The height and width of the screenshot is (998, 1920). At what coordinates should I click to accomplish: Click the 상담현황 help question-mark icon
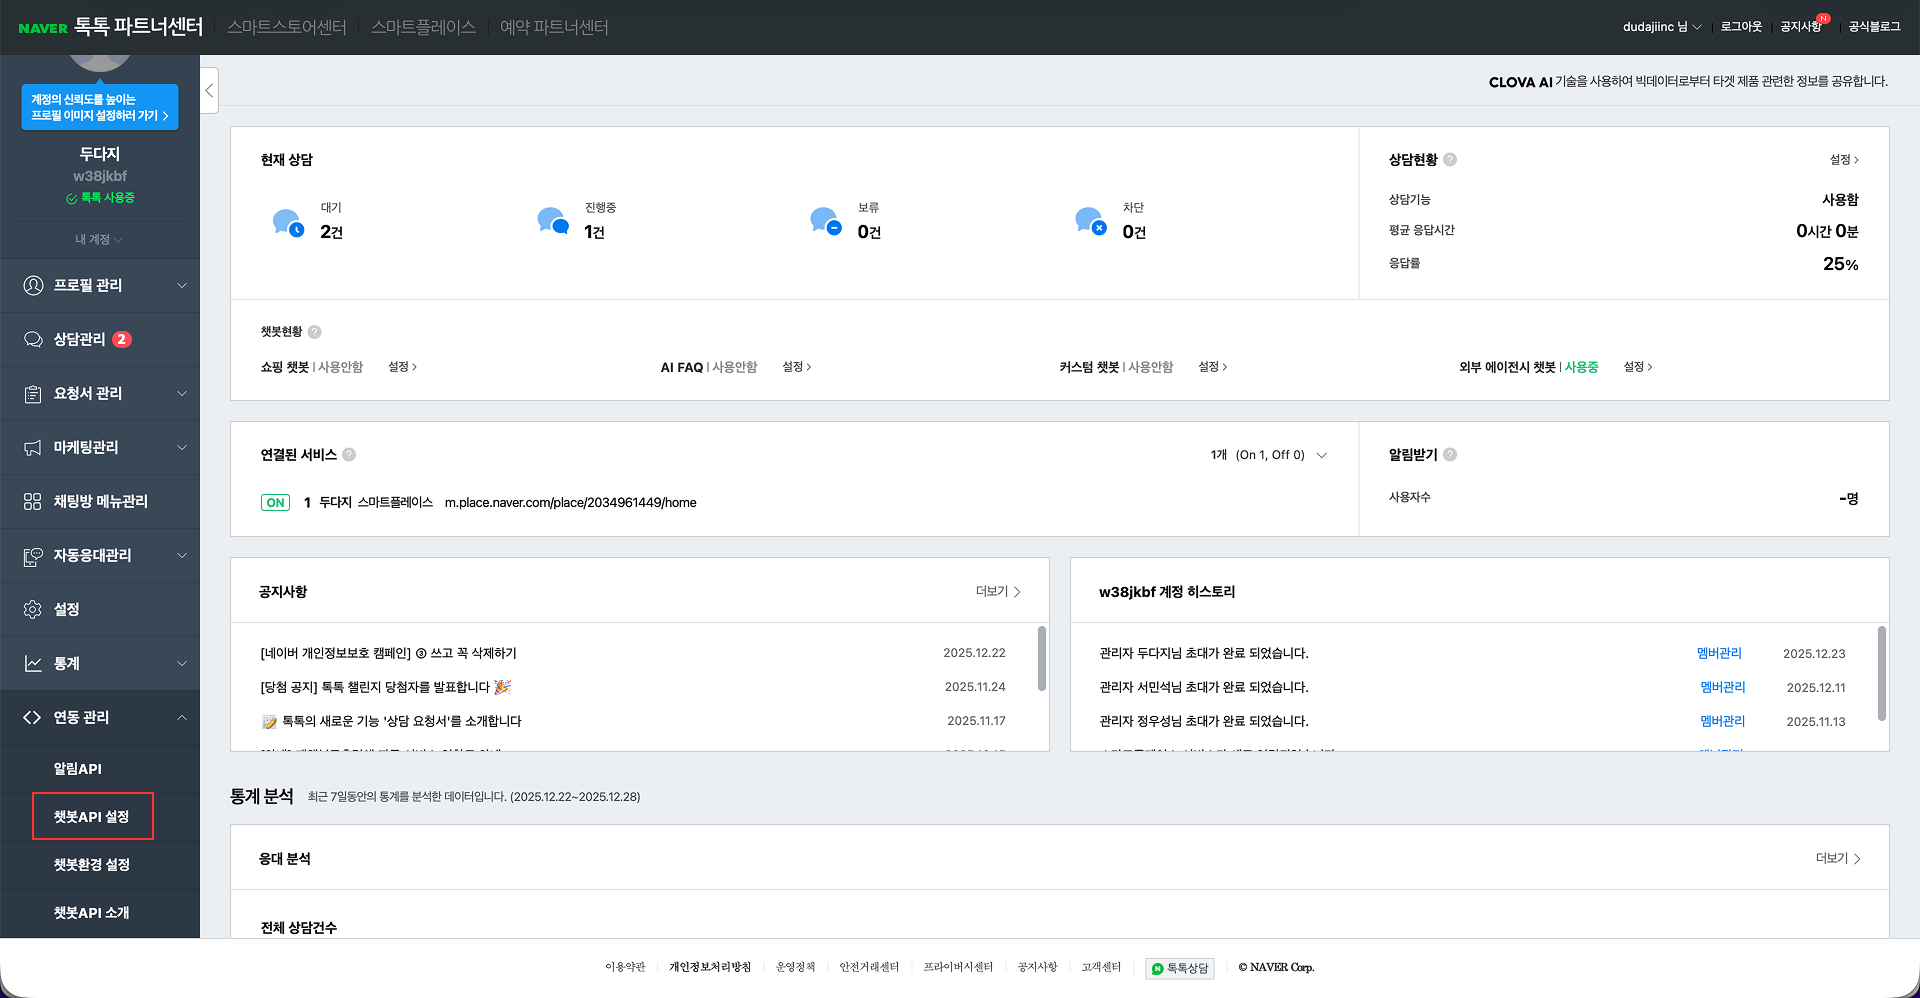coord(1451,159)
